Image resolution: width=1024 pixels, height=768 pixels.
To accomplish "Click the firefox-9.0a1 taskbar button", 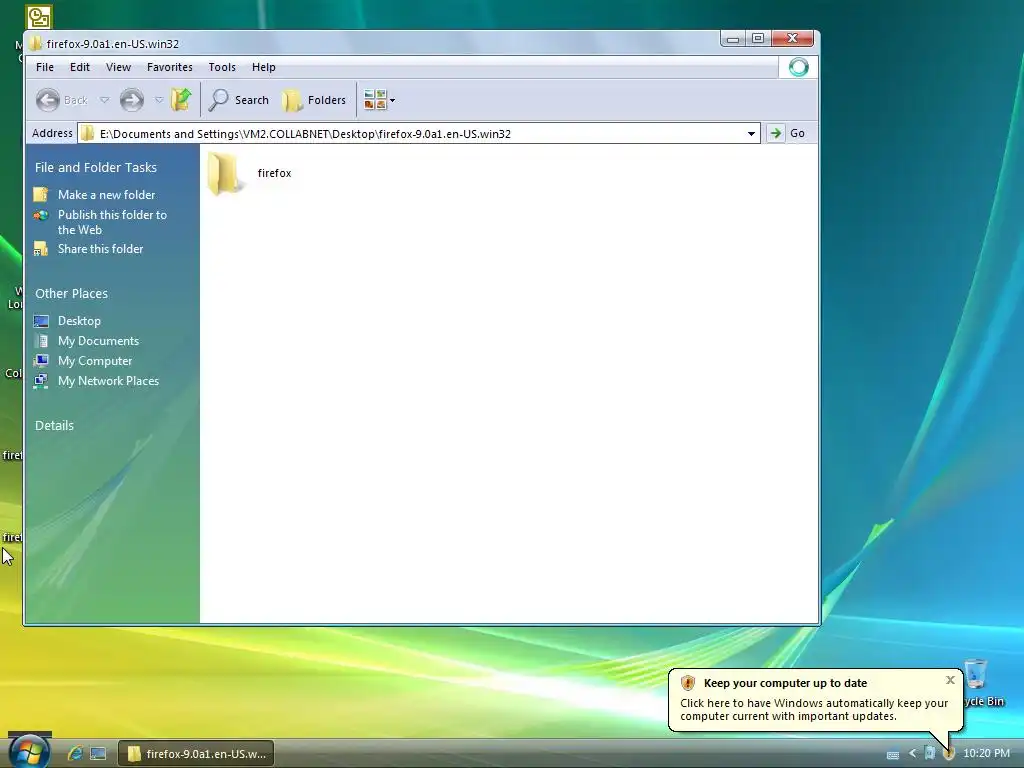I will (195, 754).
